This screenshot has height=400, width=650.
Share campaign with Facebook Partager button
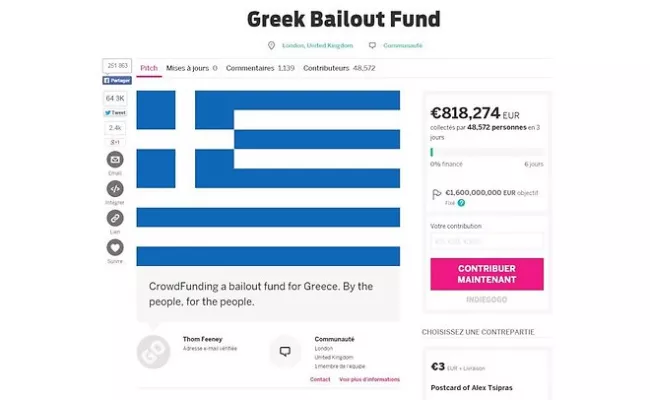click(116, 80)
